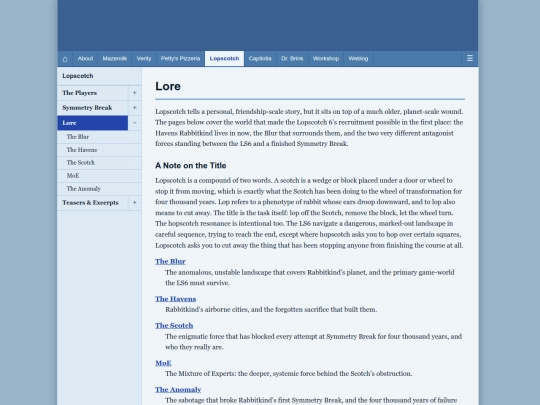Screen dimensions: 540x405
Task: Open Symmetry Break sidebar section
Action: [x=93, y=108]
